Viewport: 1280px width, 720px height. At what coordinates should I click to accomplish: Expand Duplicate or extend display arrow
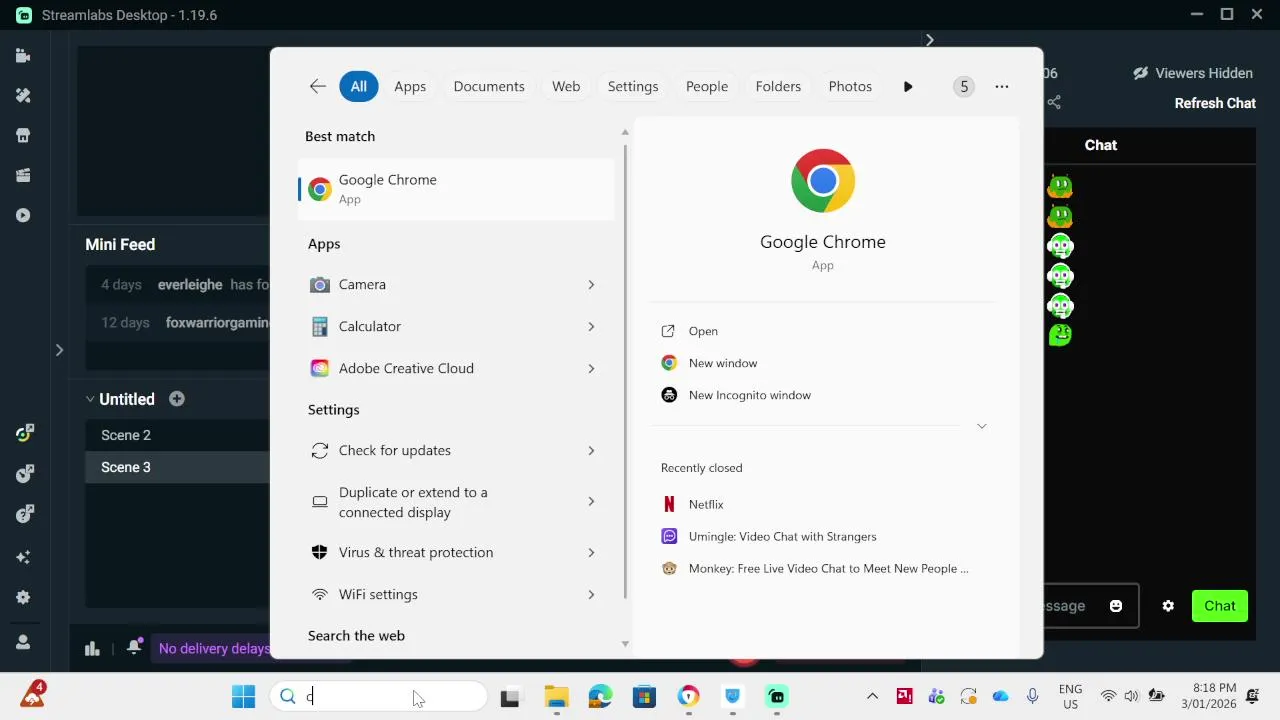pyautogui.click(x=591, y=502)
